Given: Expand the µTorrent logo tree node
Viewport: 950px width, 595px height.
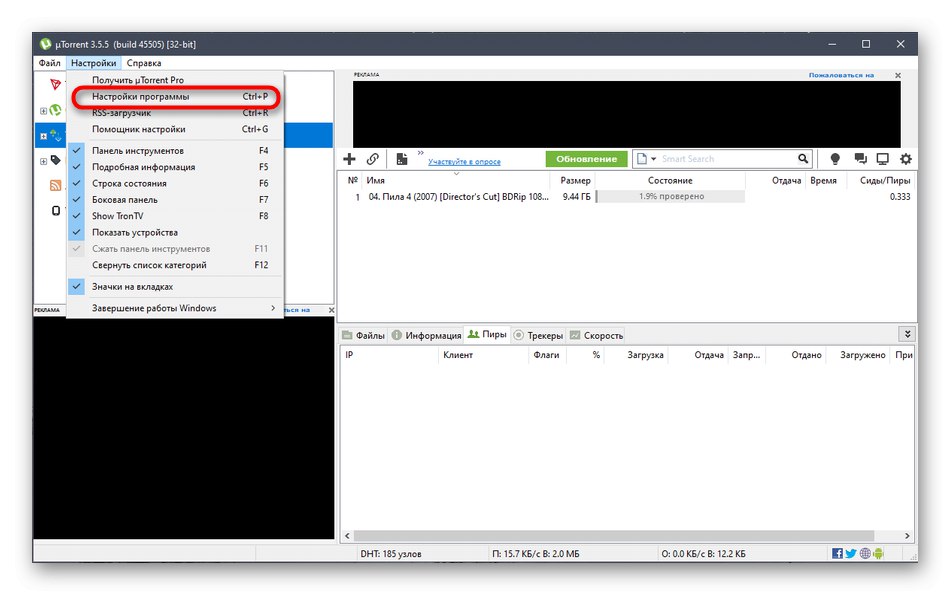Looking at the screenshot, I should coord(43,111).
